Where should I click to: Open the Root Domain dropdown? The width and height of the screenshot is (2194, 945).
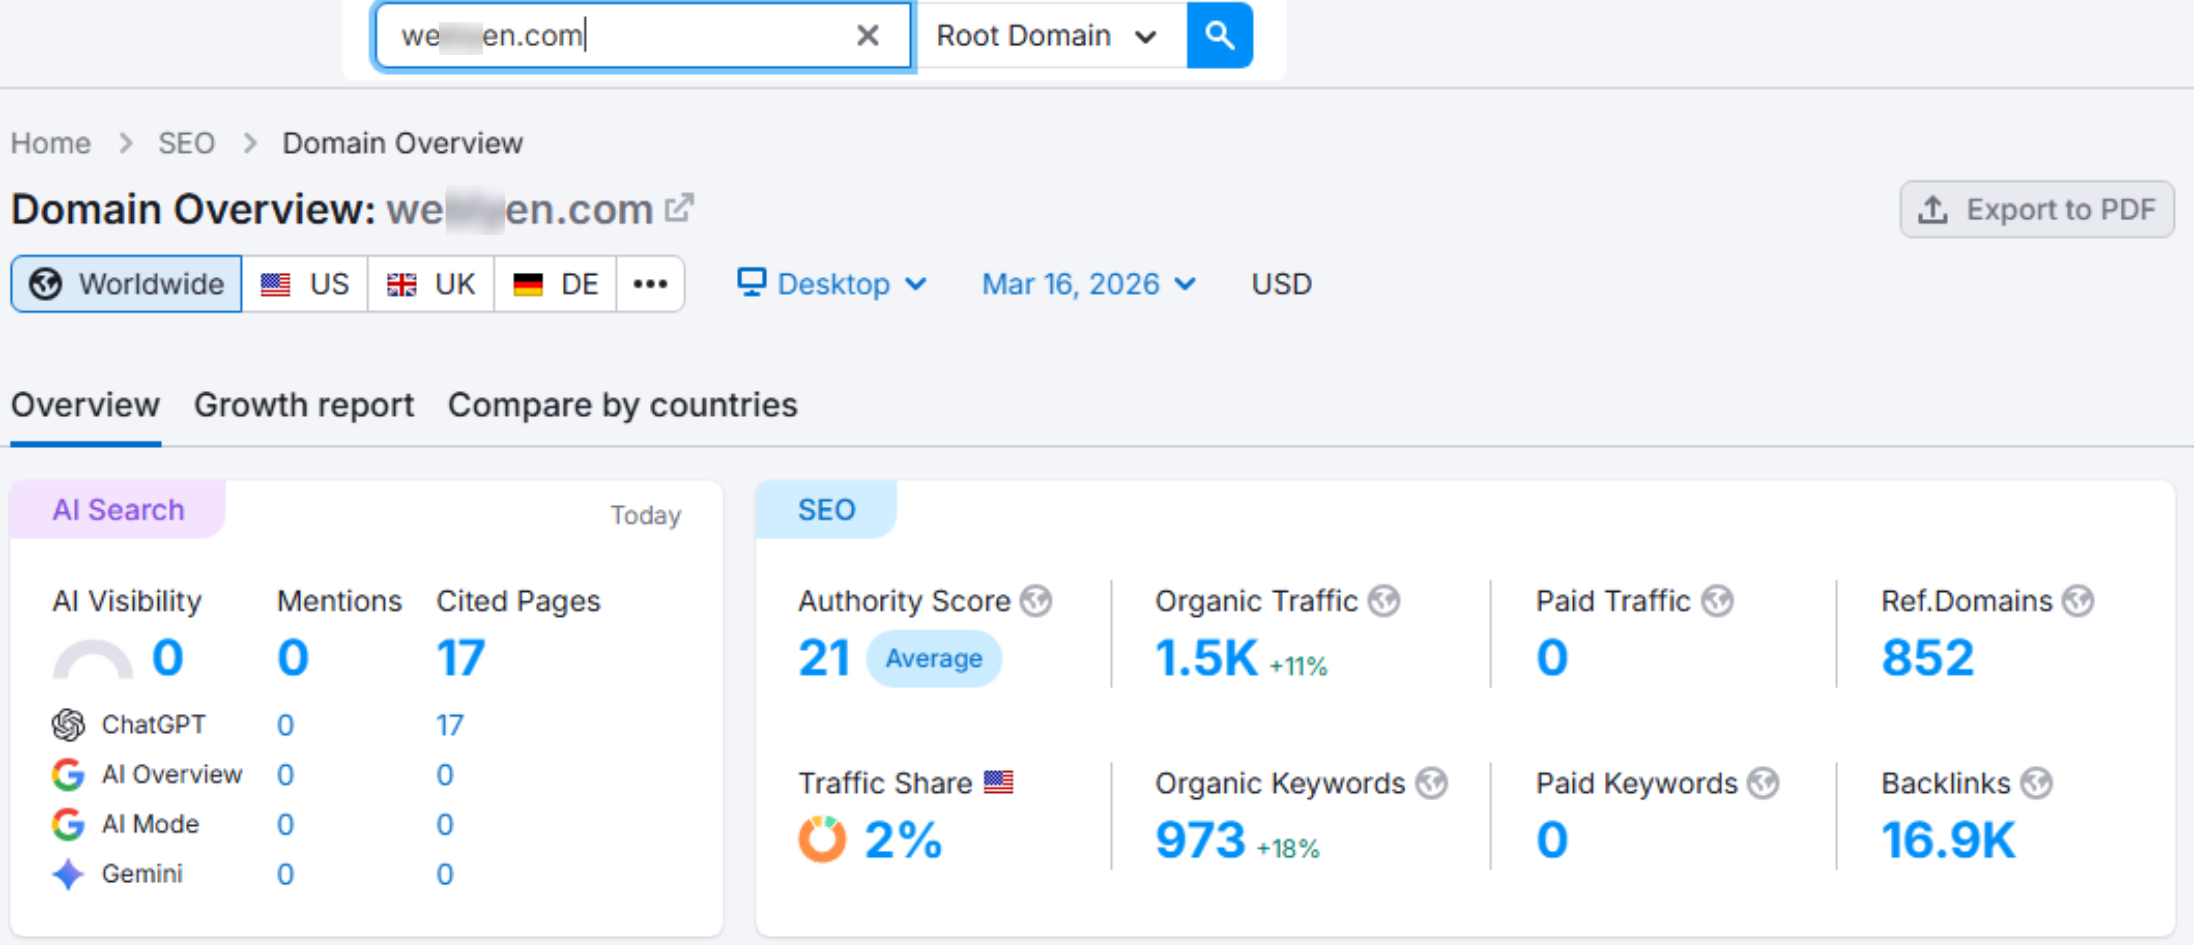(x=1050, y=35)
